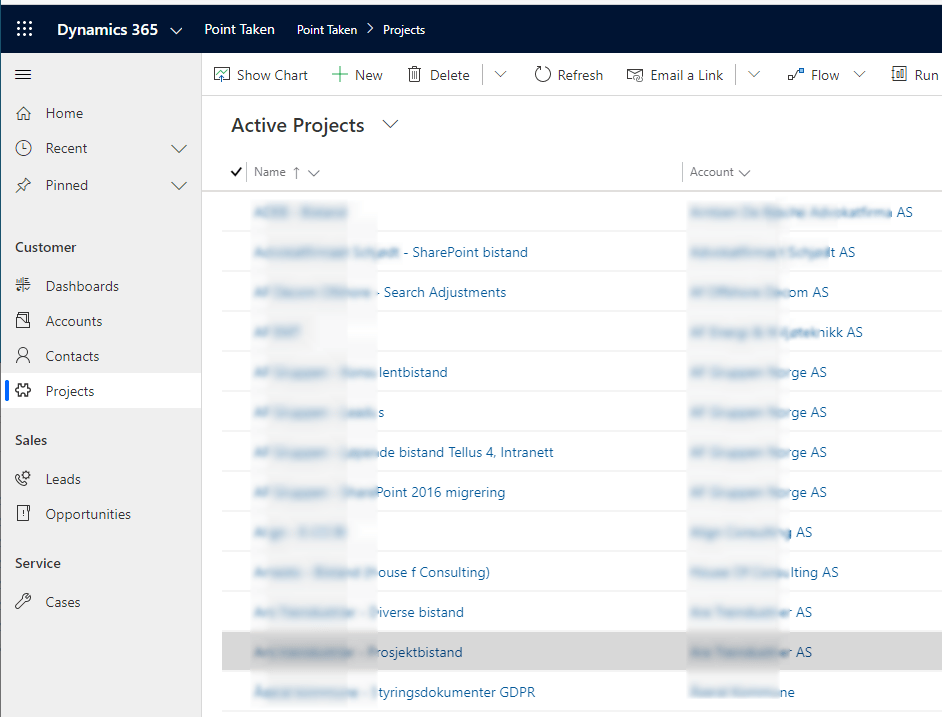Click the Delete trash can button
942x717 pixels.
(438, 75)
